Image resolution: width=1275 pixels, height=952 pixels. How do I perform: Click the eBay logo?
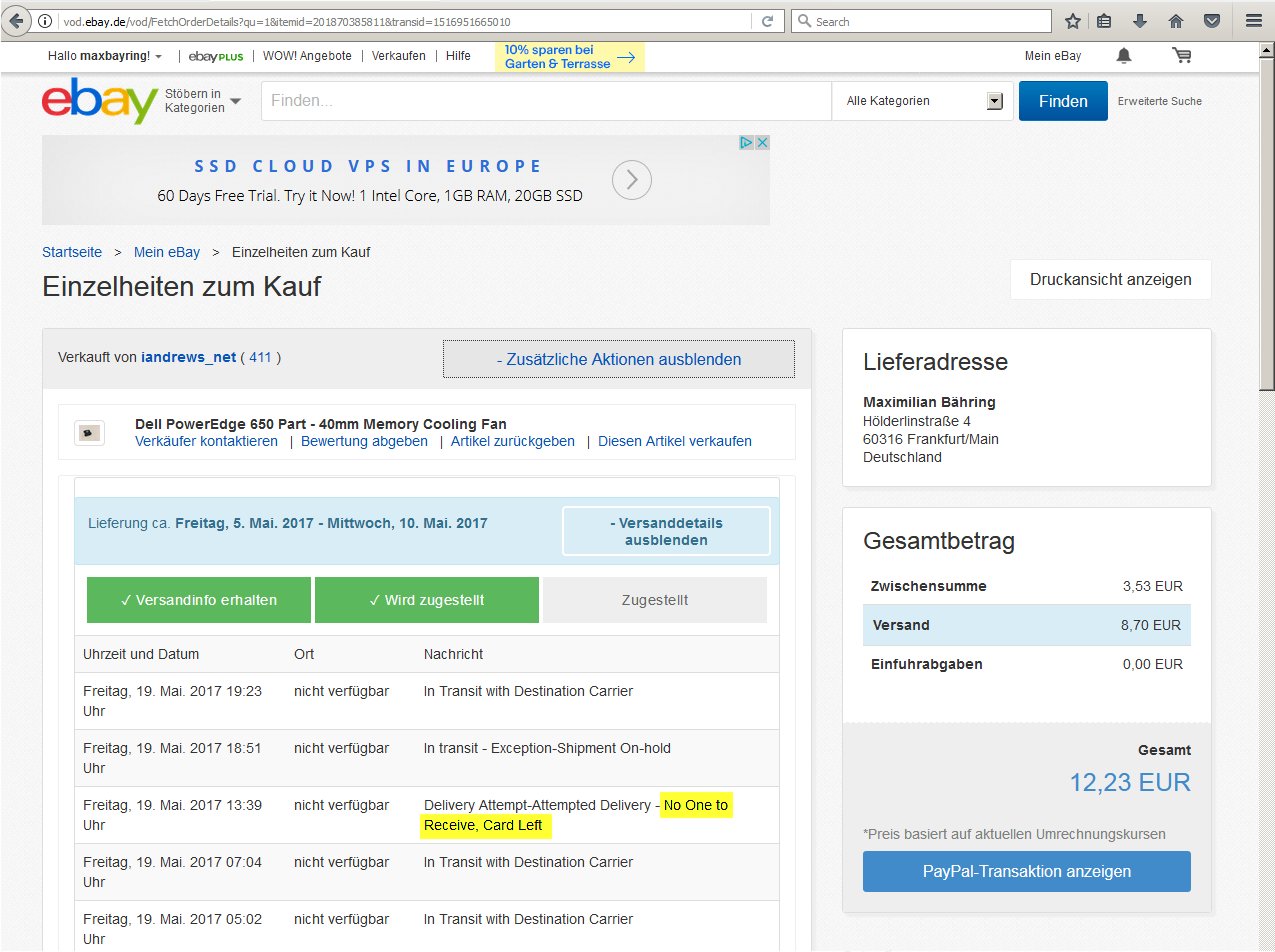tap(99, 101)
